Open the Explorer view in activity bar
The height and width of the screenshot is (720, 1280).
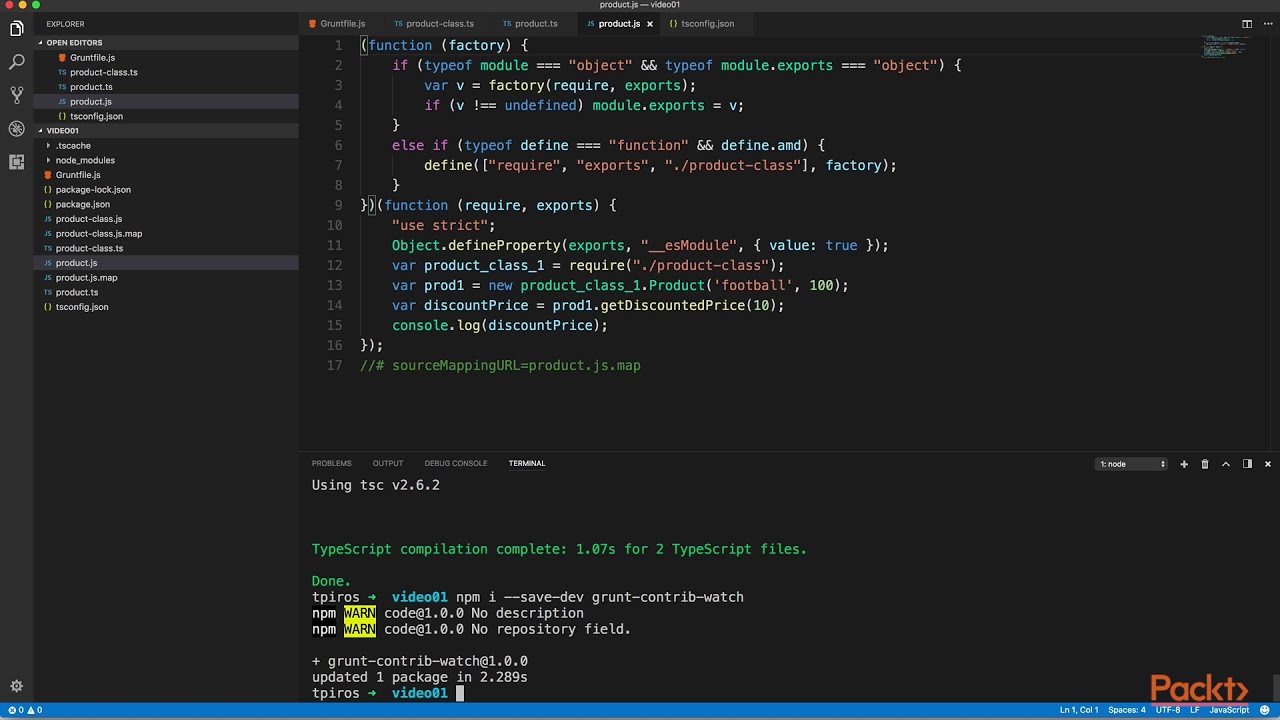point(16,29)
